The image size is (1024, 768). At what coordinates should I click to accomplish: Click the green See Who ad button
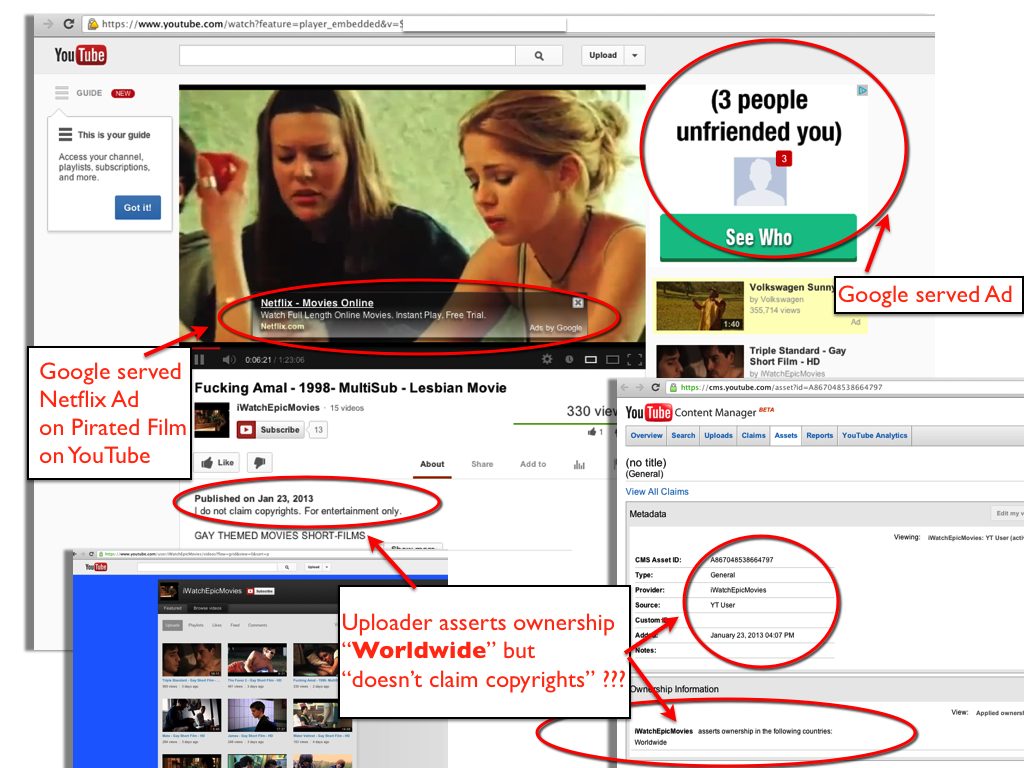pos(758,237)
